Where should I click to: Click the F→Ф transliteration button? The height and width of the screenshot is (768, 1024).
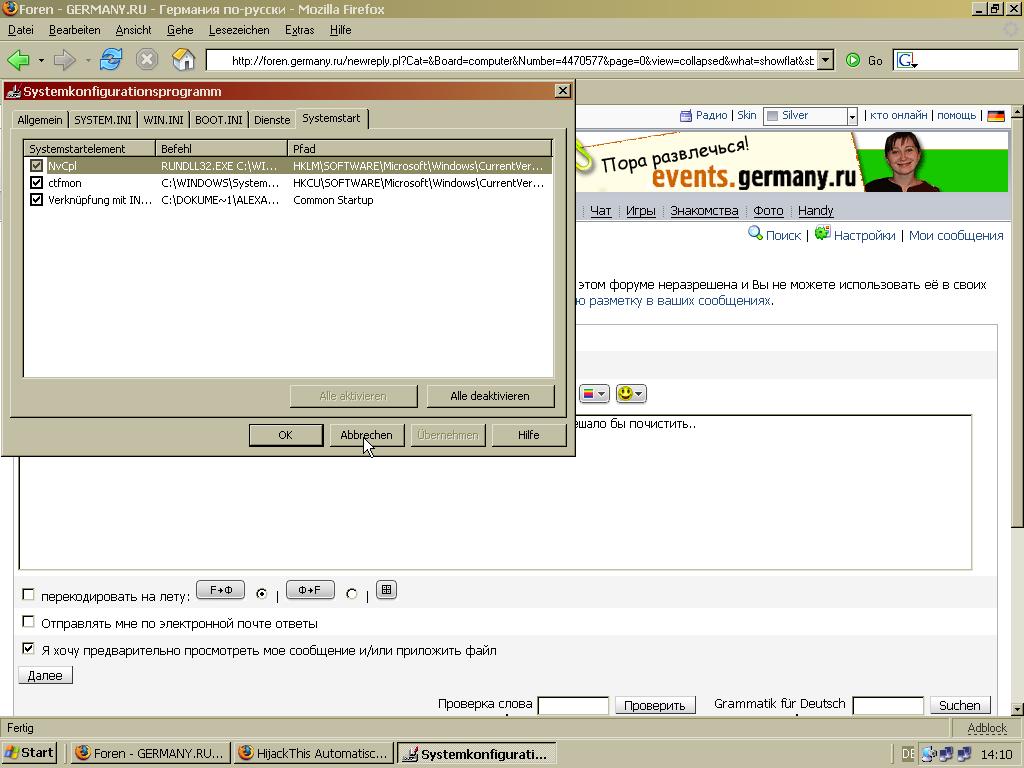pos(221,590)
